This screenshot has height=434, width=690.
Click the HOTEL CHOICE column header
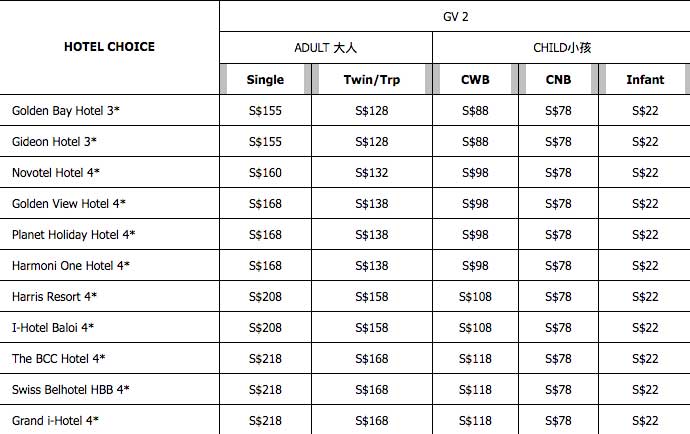[x=109, y=47]
